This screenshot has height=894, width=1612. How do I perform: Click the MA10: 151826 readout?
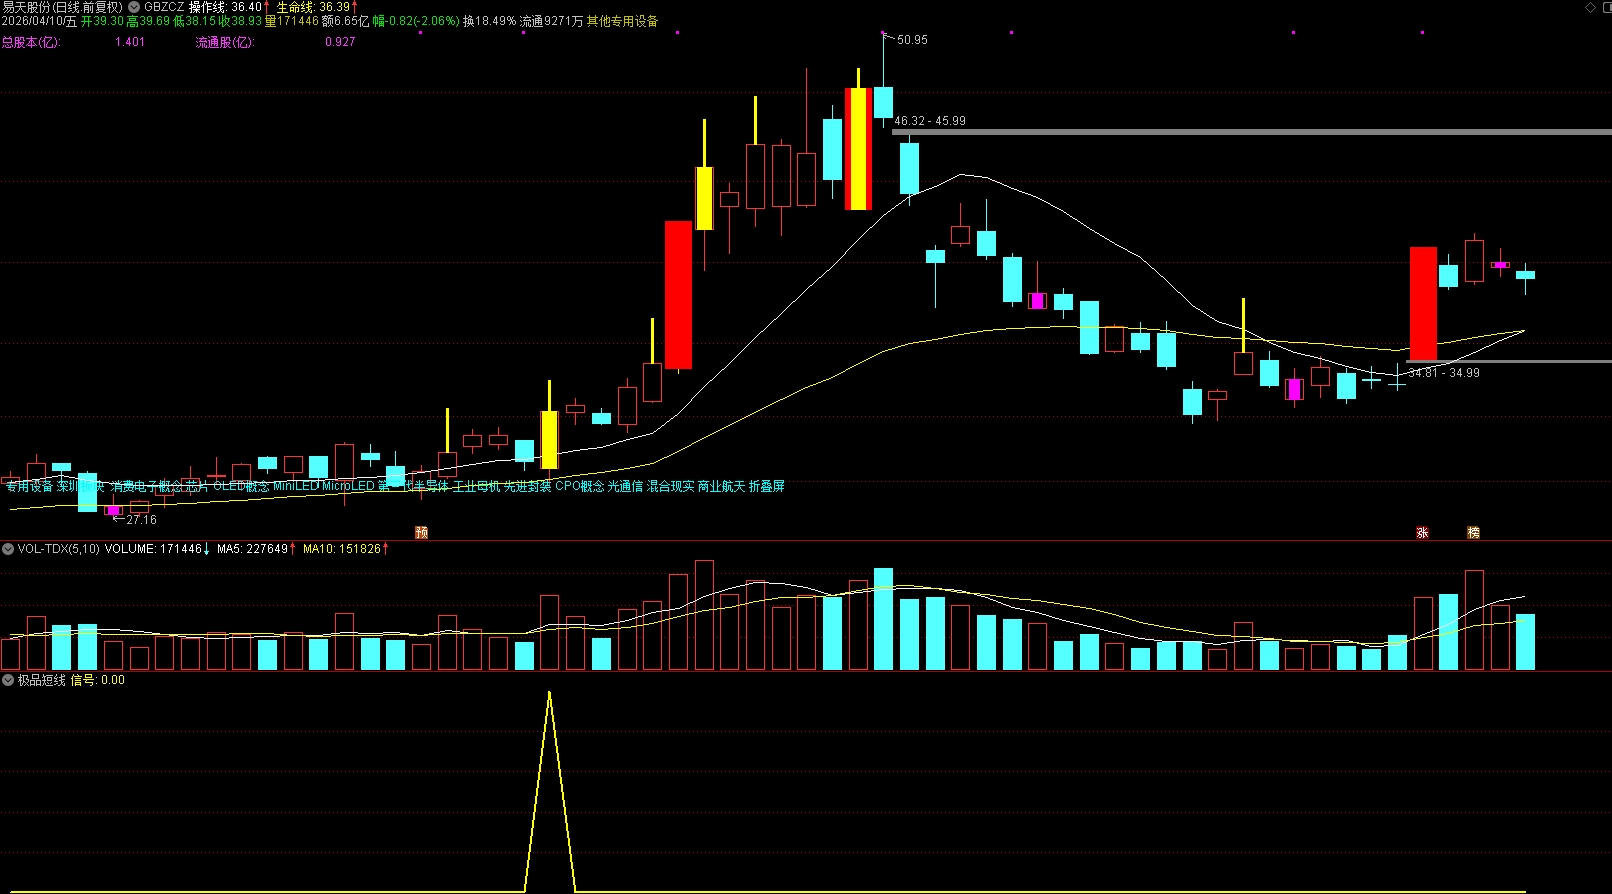tap(342, 549)
